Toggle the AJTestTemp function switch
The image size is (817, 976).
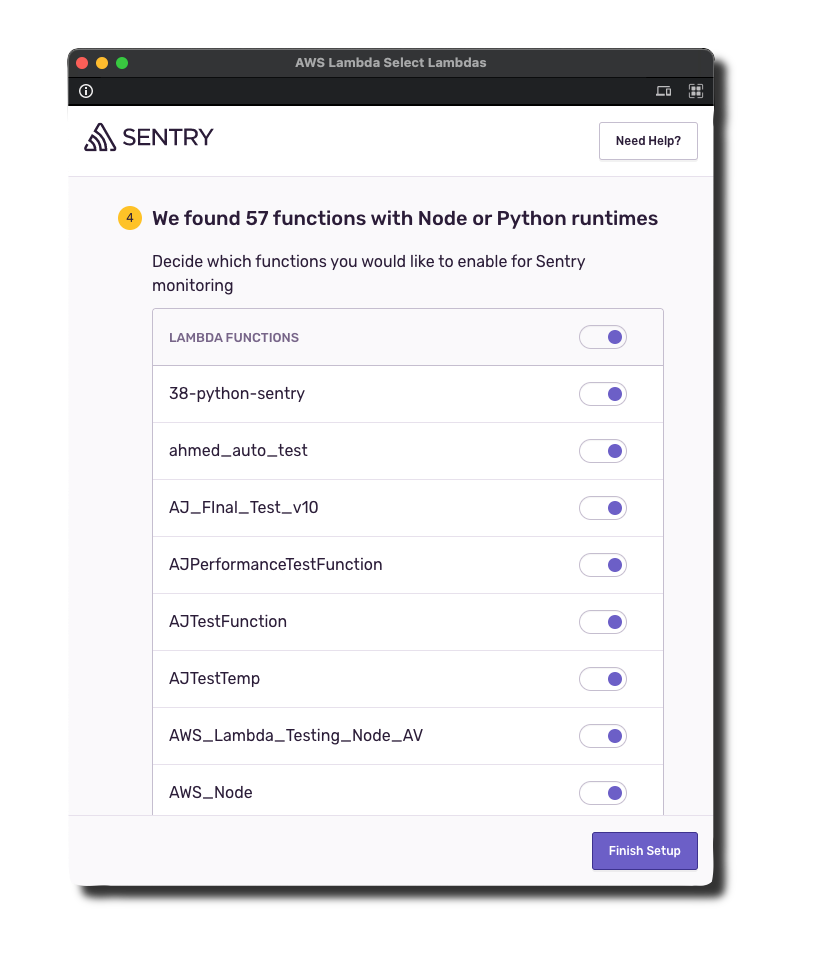pos(603,679)
